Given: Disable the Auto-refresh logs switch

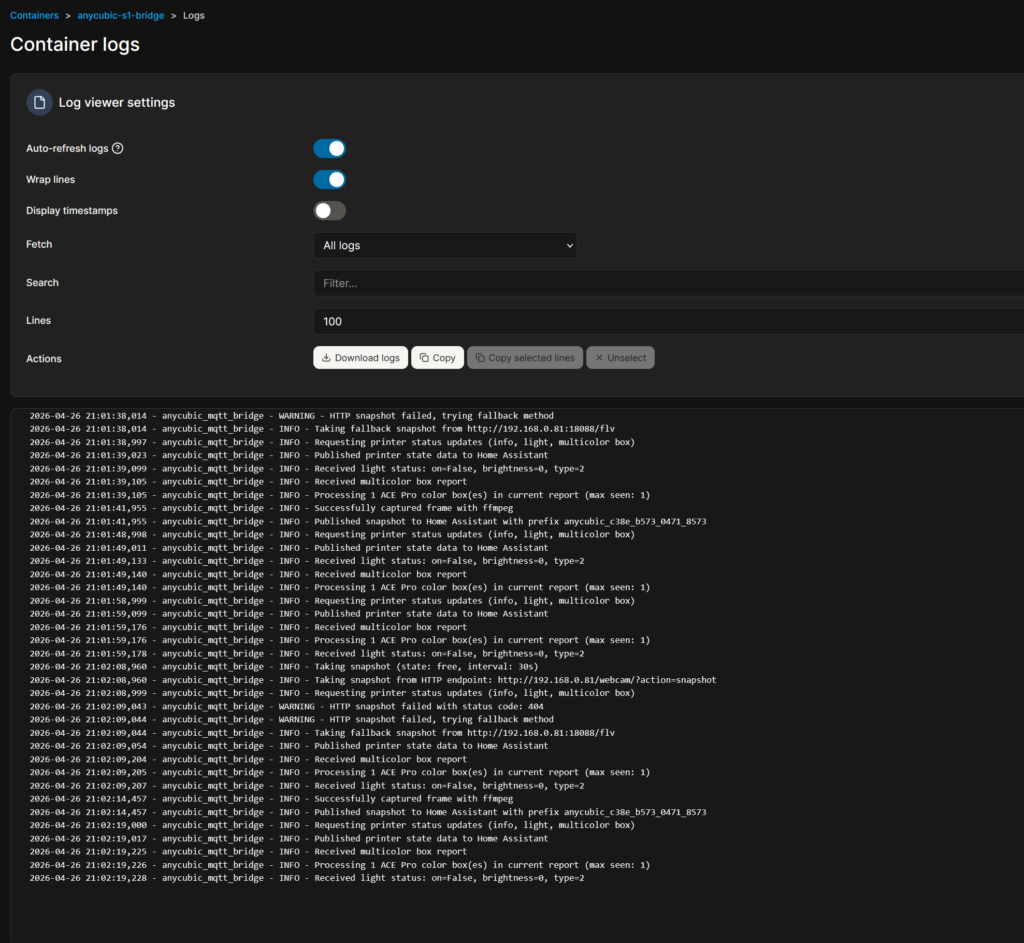Looking at the screenshot, I should (329, 149).
